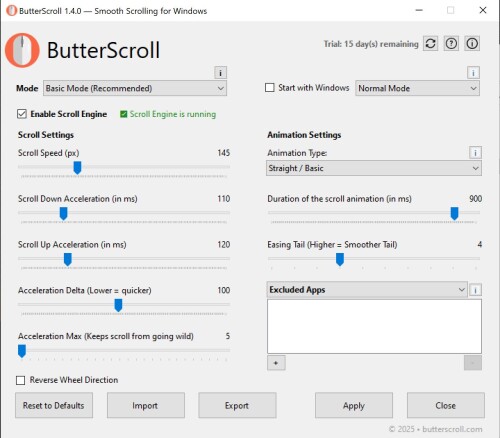500x438 pixels.
Task: Click the refresh trial status icon
Action: pyautogui.click(x=431, y=44)
